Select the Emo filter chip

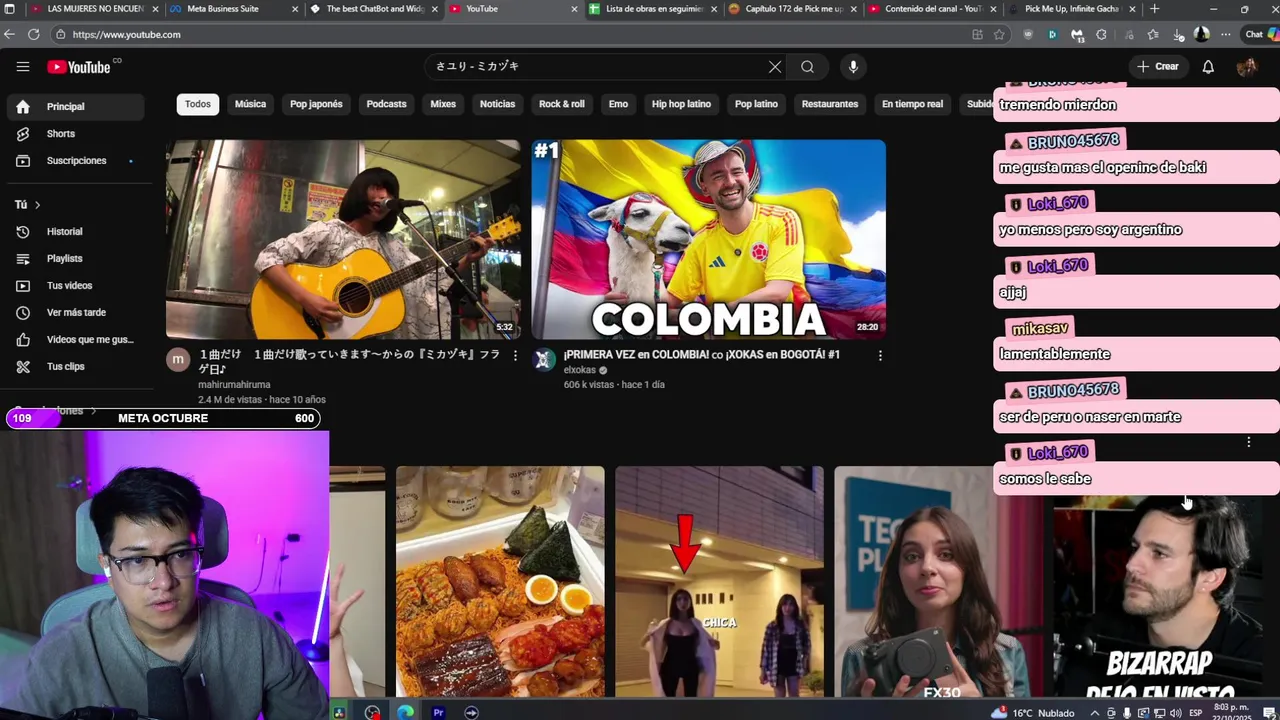(618, 104)
